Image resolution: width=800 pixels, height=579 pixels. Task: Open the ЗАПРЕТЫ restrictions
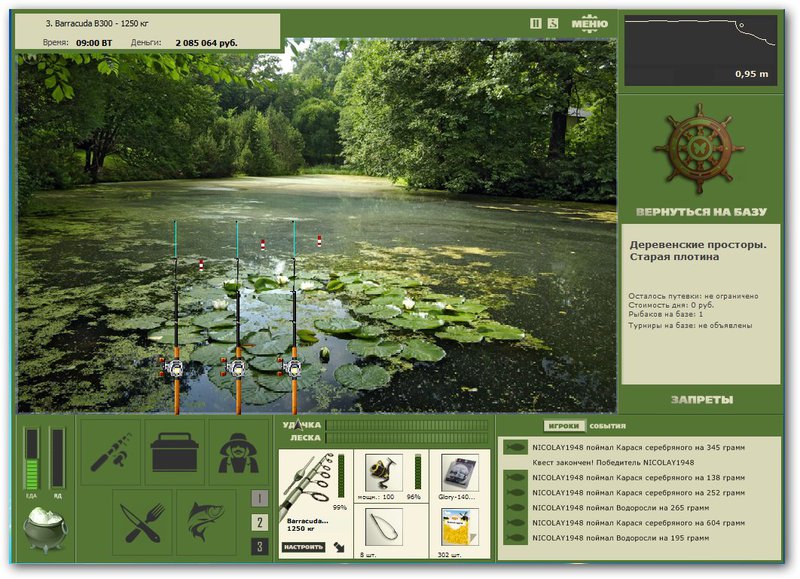[702, 399]
